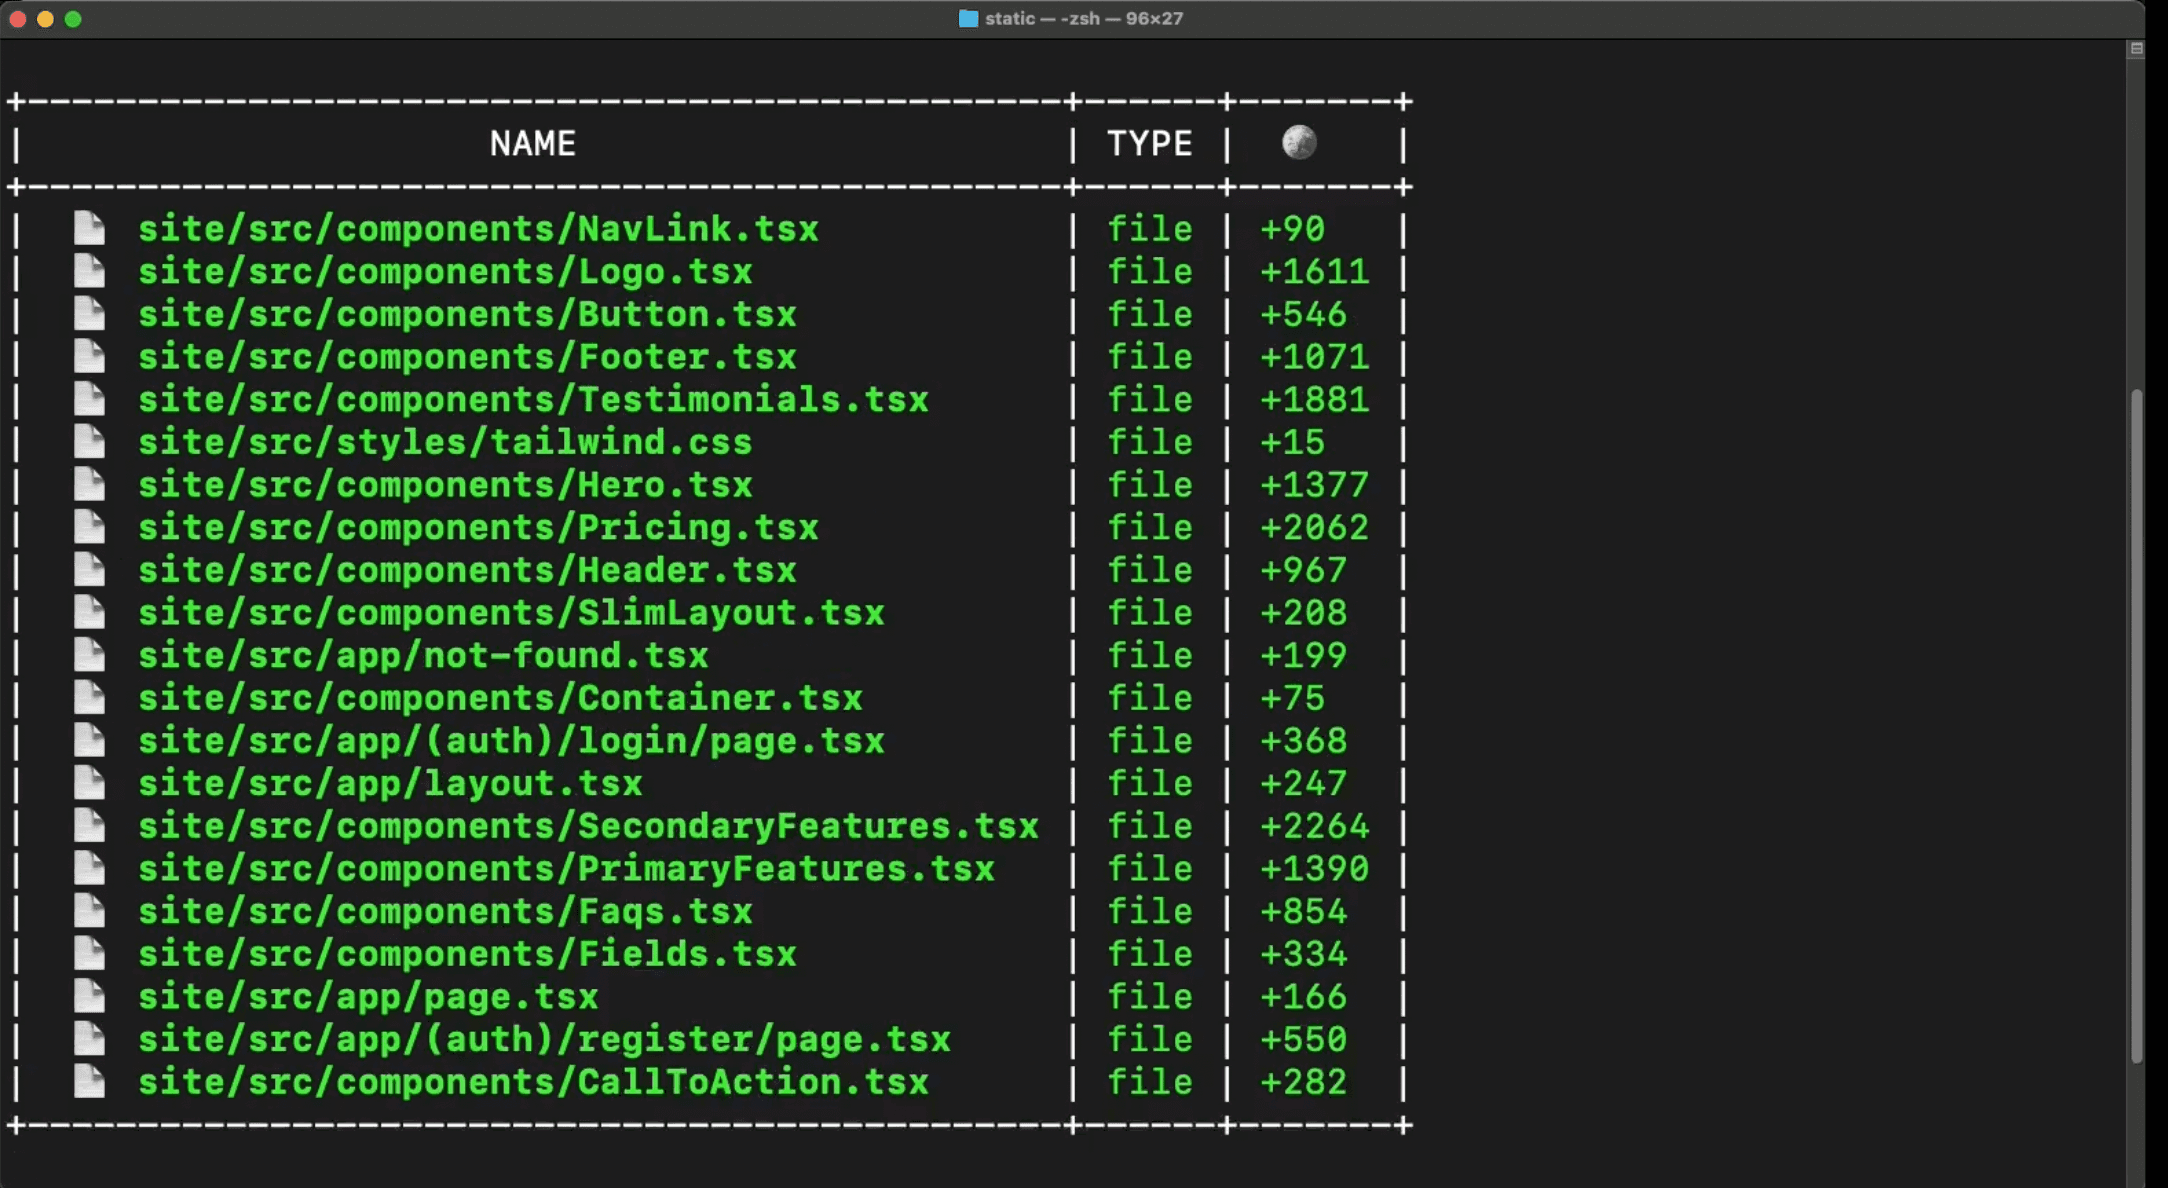Click the path site/src/components/CallToAction.tsx
Screen dimensions: 2168x1188
coord(533,1083)
